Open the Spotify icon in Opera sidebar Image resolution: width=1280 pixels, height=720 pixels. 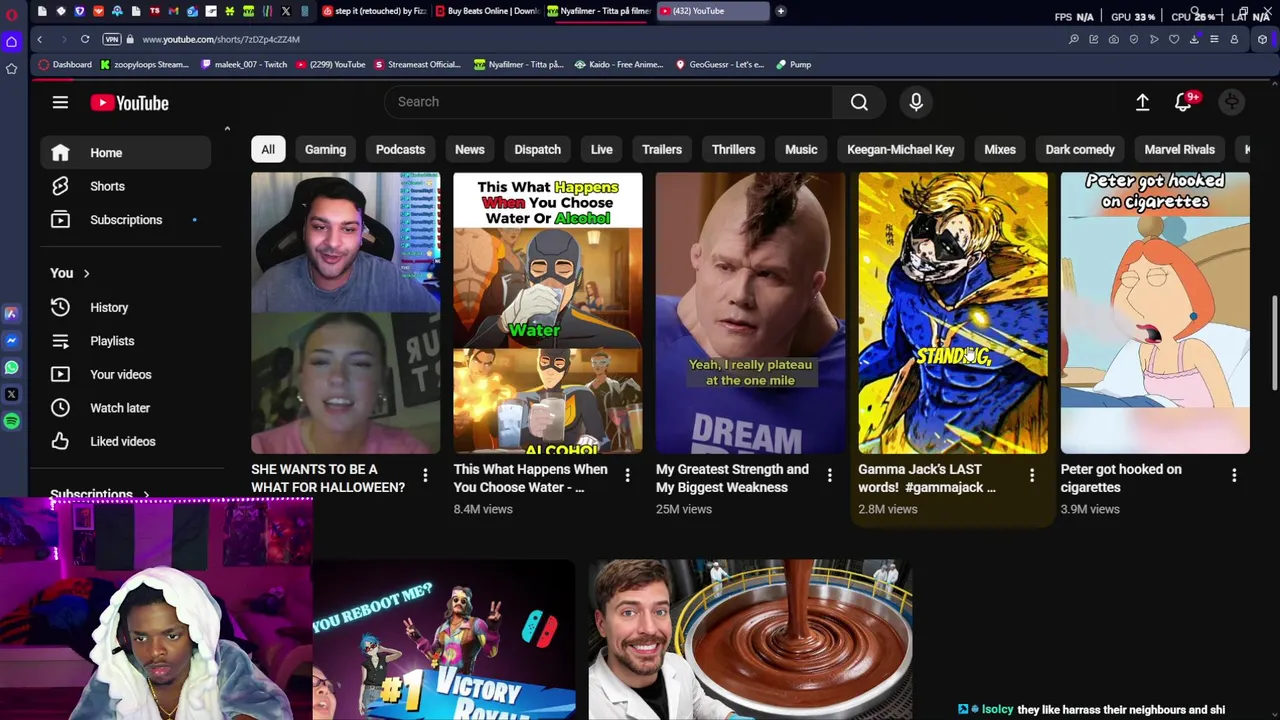(x=11, y=421)
